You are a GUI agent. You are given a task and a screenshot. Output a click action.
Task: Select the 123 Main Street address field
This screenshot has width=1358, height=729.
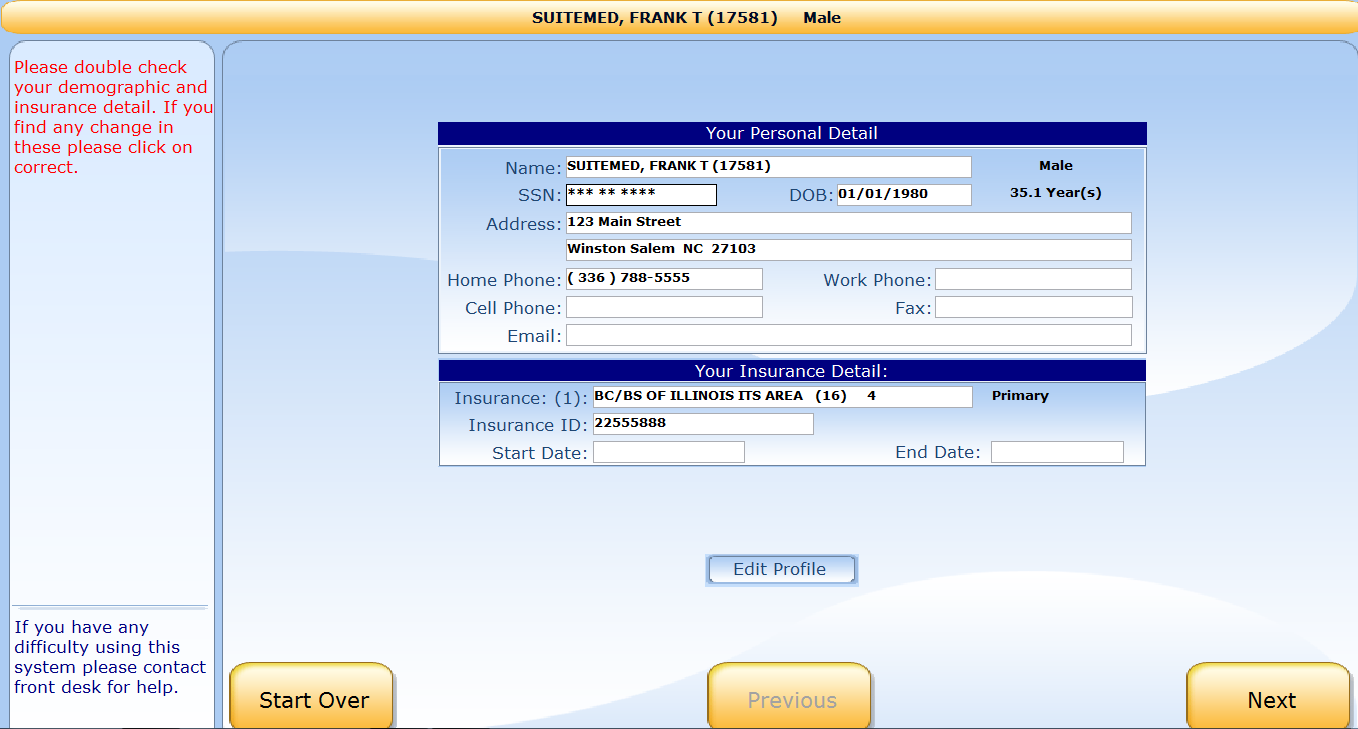coord(848,223)
